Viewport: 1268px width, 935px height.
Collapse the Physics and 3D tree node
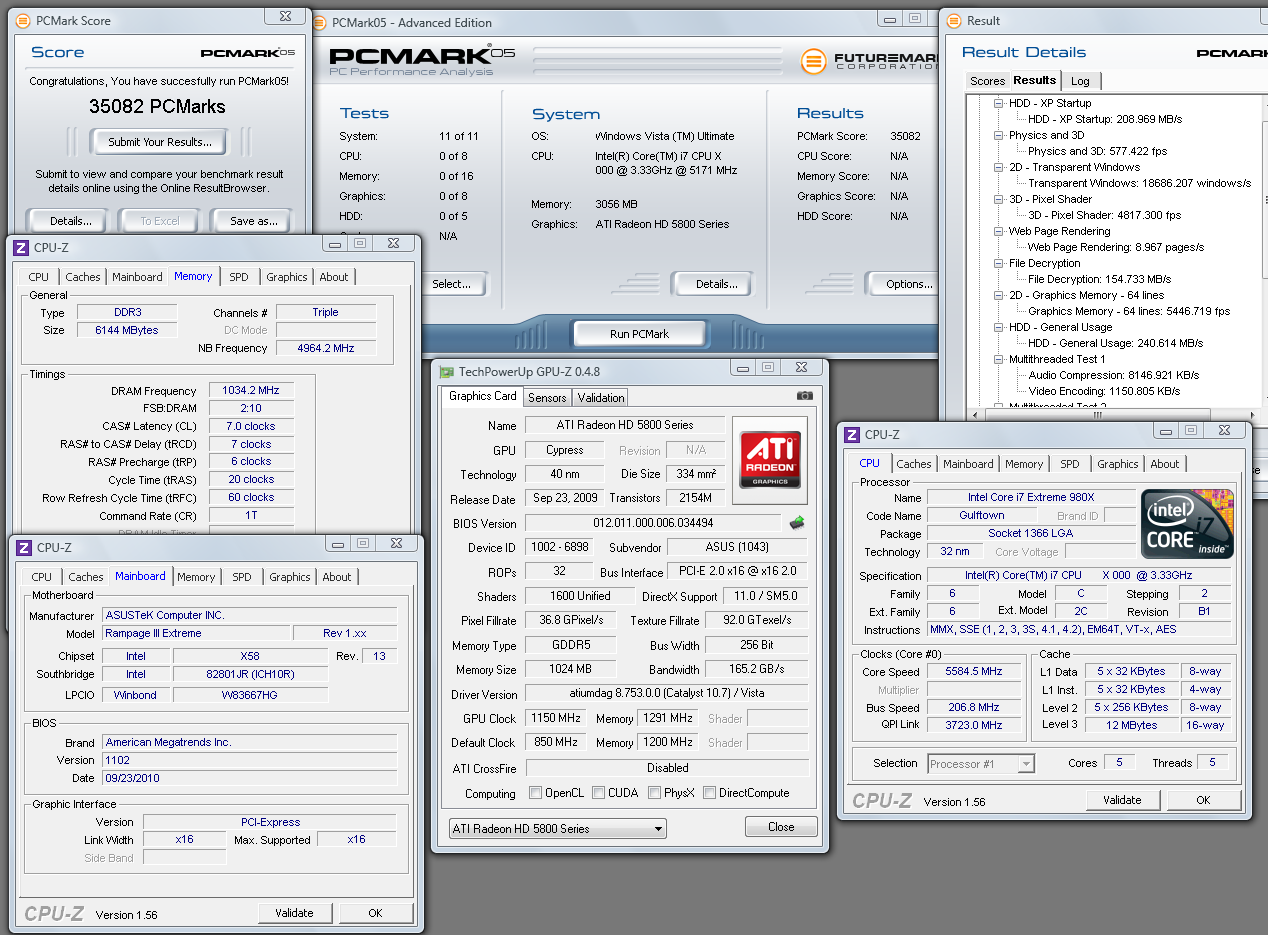pos(998,135)
